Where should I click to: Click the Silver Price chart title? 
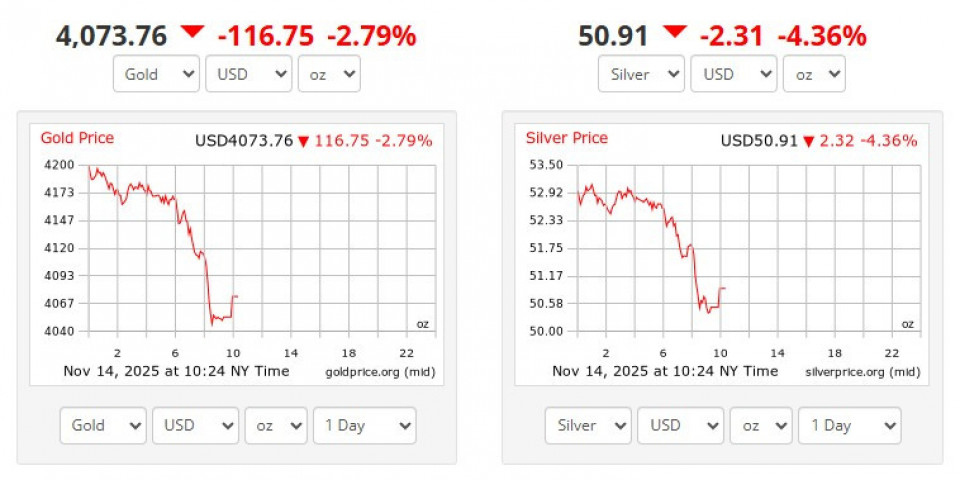pyautogui.click(x=567, y=138)
